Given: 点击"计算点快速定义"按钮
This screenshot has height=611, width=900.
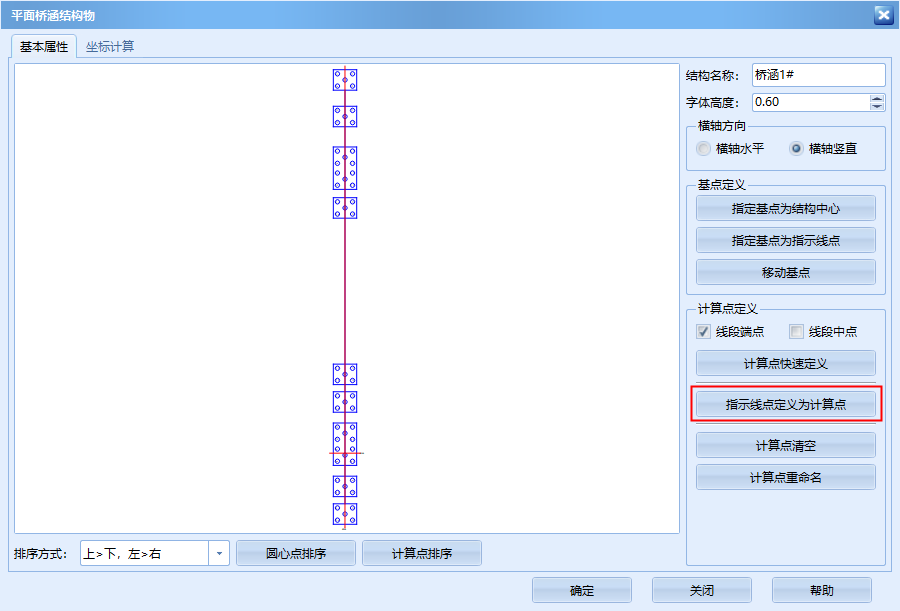Looking at the screenshot, I should [785, 362].
